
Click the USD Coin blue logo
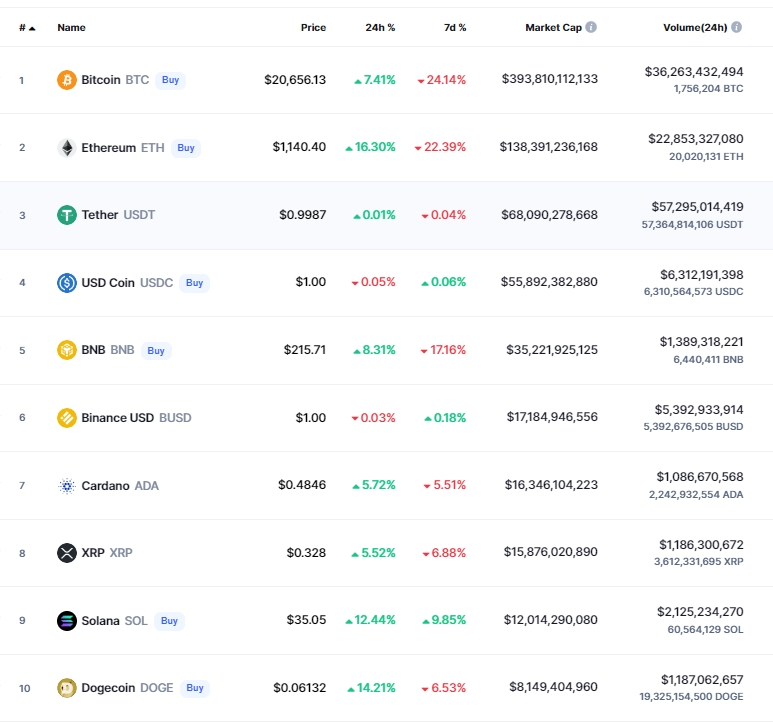(x=67, y=283)
